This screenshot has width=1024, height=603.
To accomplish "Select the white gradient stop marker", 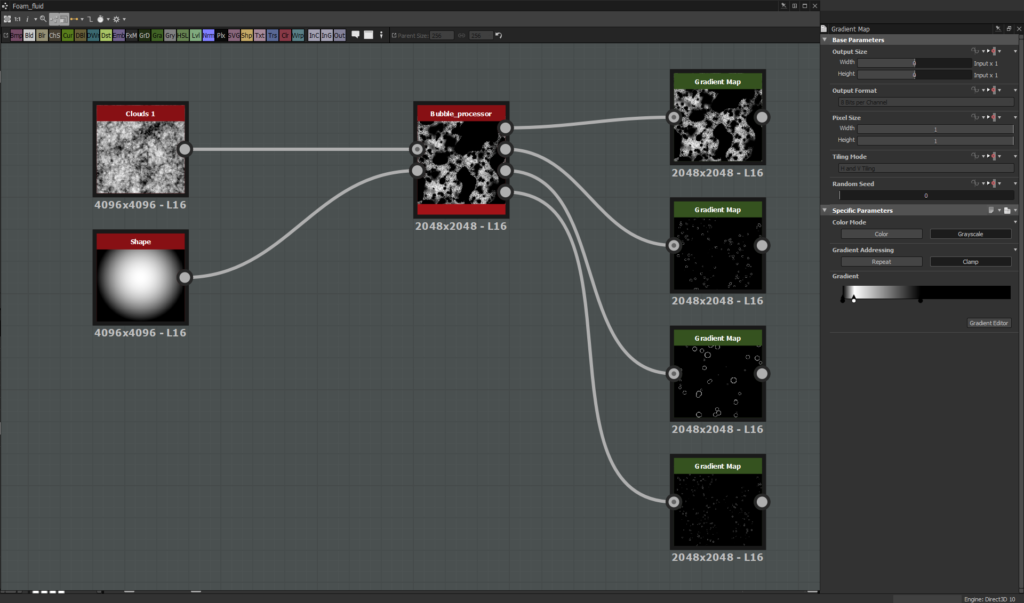I will click(x=853, y=300).
